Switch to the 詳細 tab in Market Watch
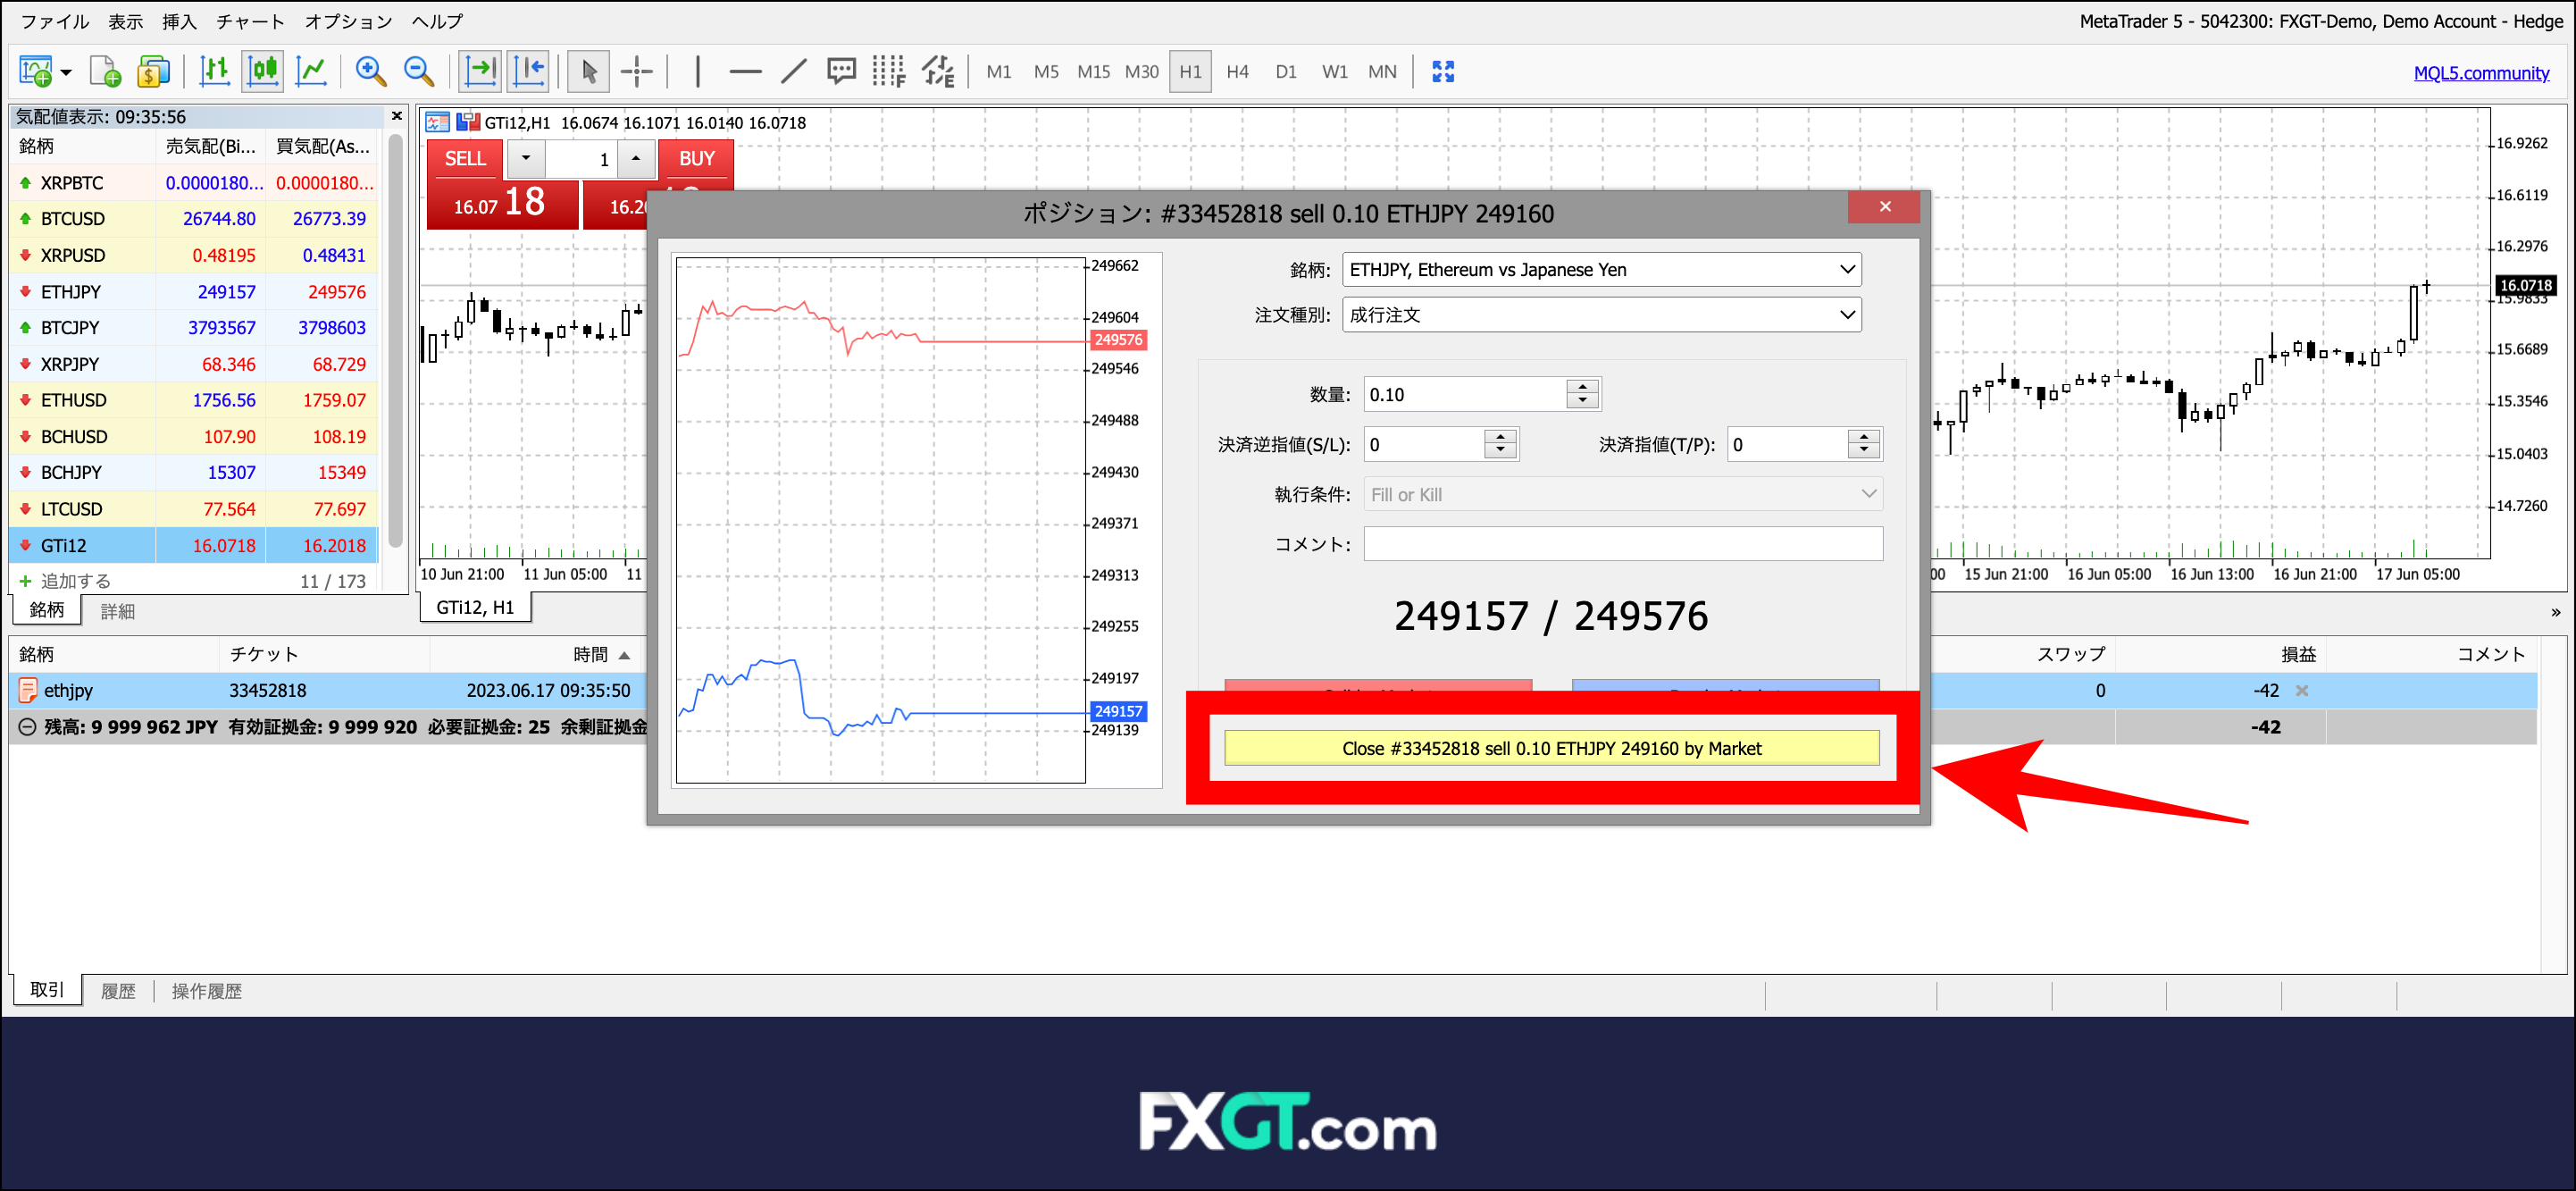Viewport: 2576px width, 1191px height. point(117,611)
